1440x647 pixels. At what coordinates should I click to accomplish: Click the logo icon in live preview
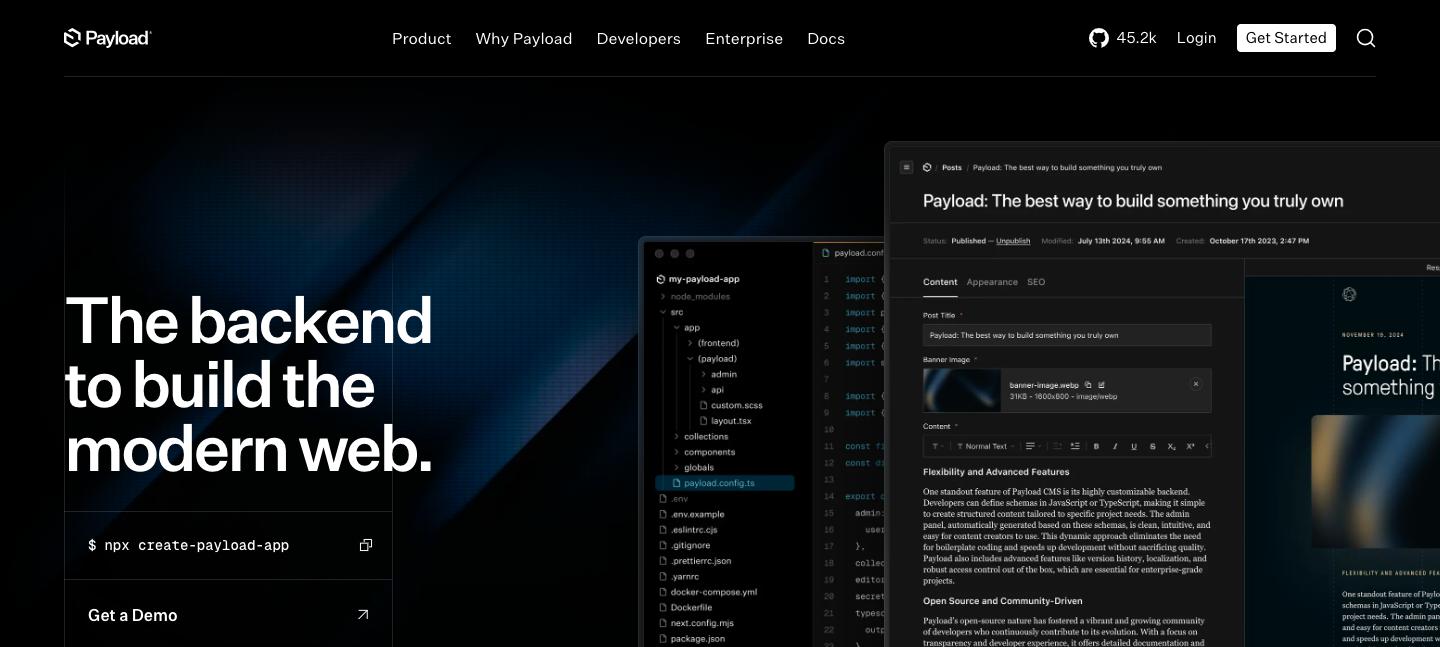1349,294
